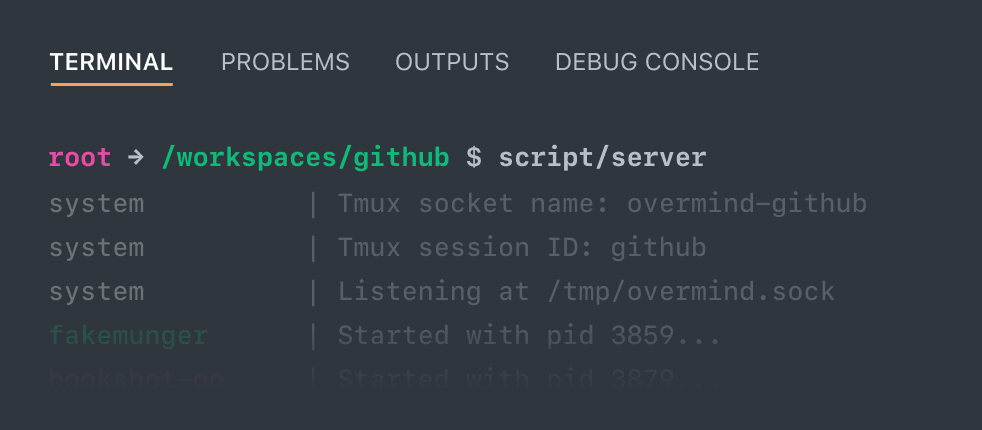The width and height of the screenshot is (982, 430).
Task: Click the faded hookshot-go process label
Action: 136,379
